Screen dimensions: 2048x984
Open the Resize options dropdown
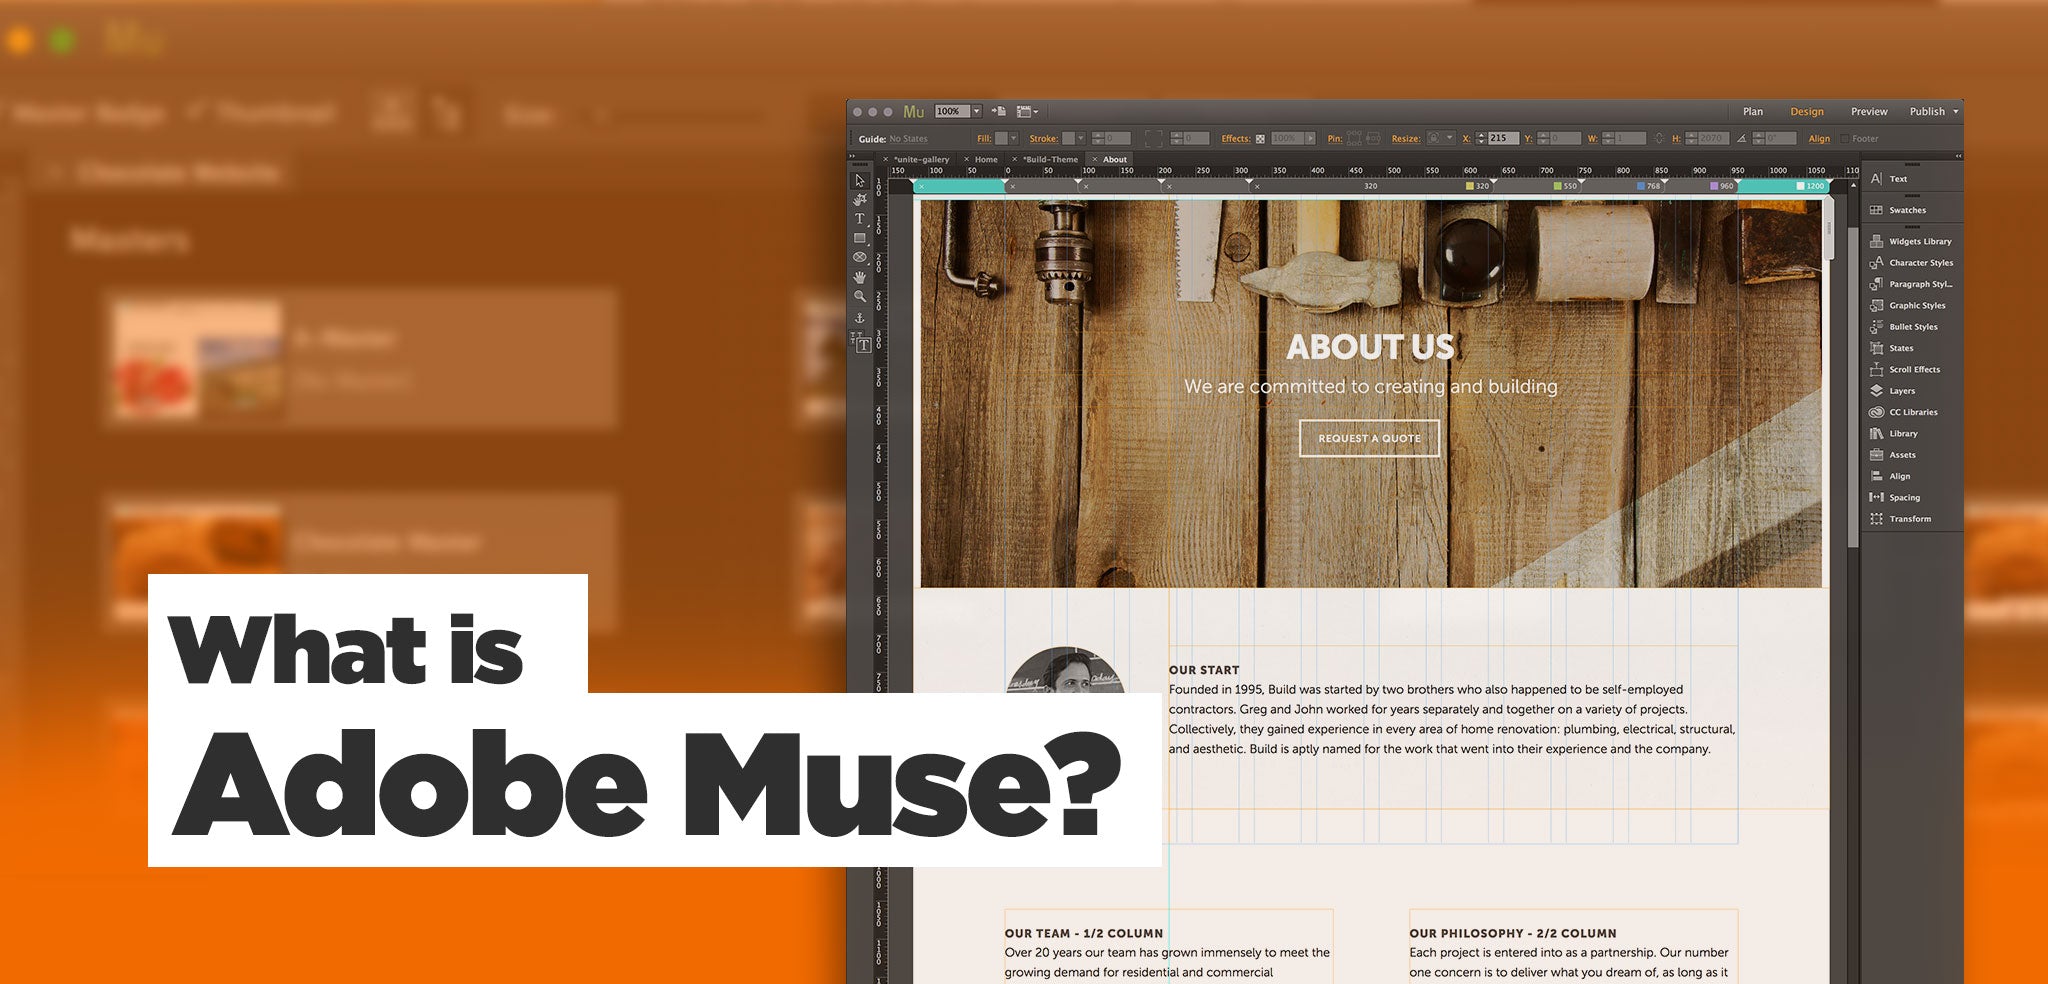[1447, 138]
